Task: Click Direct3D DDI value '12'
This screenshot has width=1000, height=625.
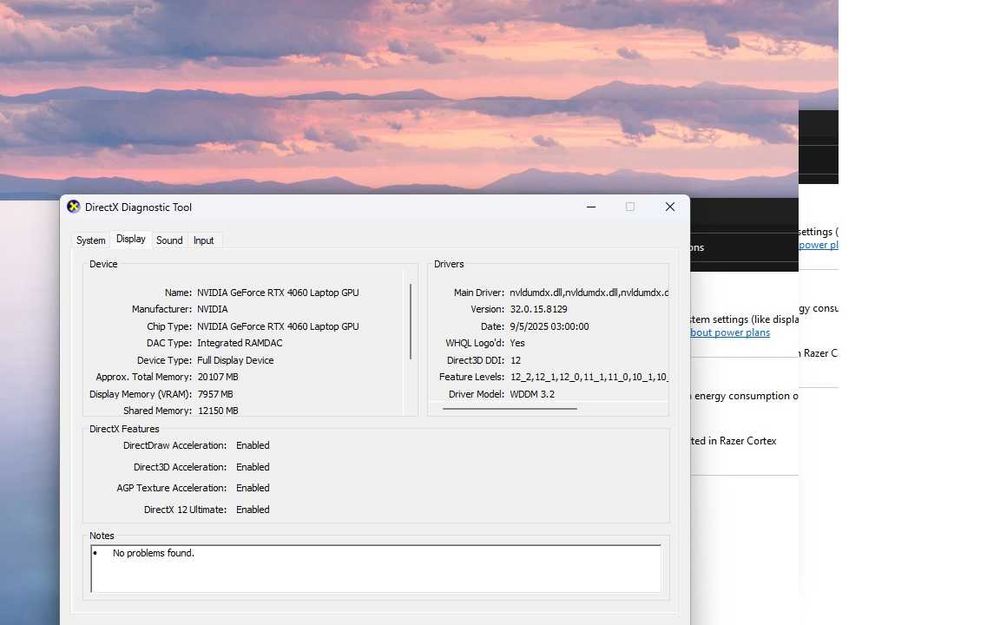Action: [515, 360]
